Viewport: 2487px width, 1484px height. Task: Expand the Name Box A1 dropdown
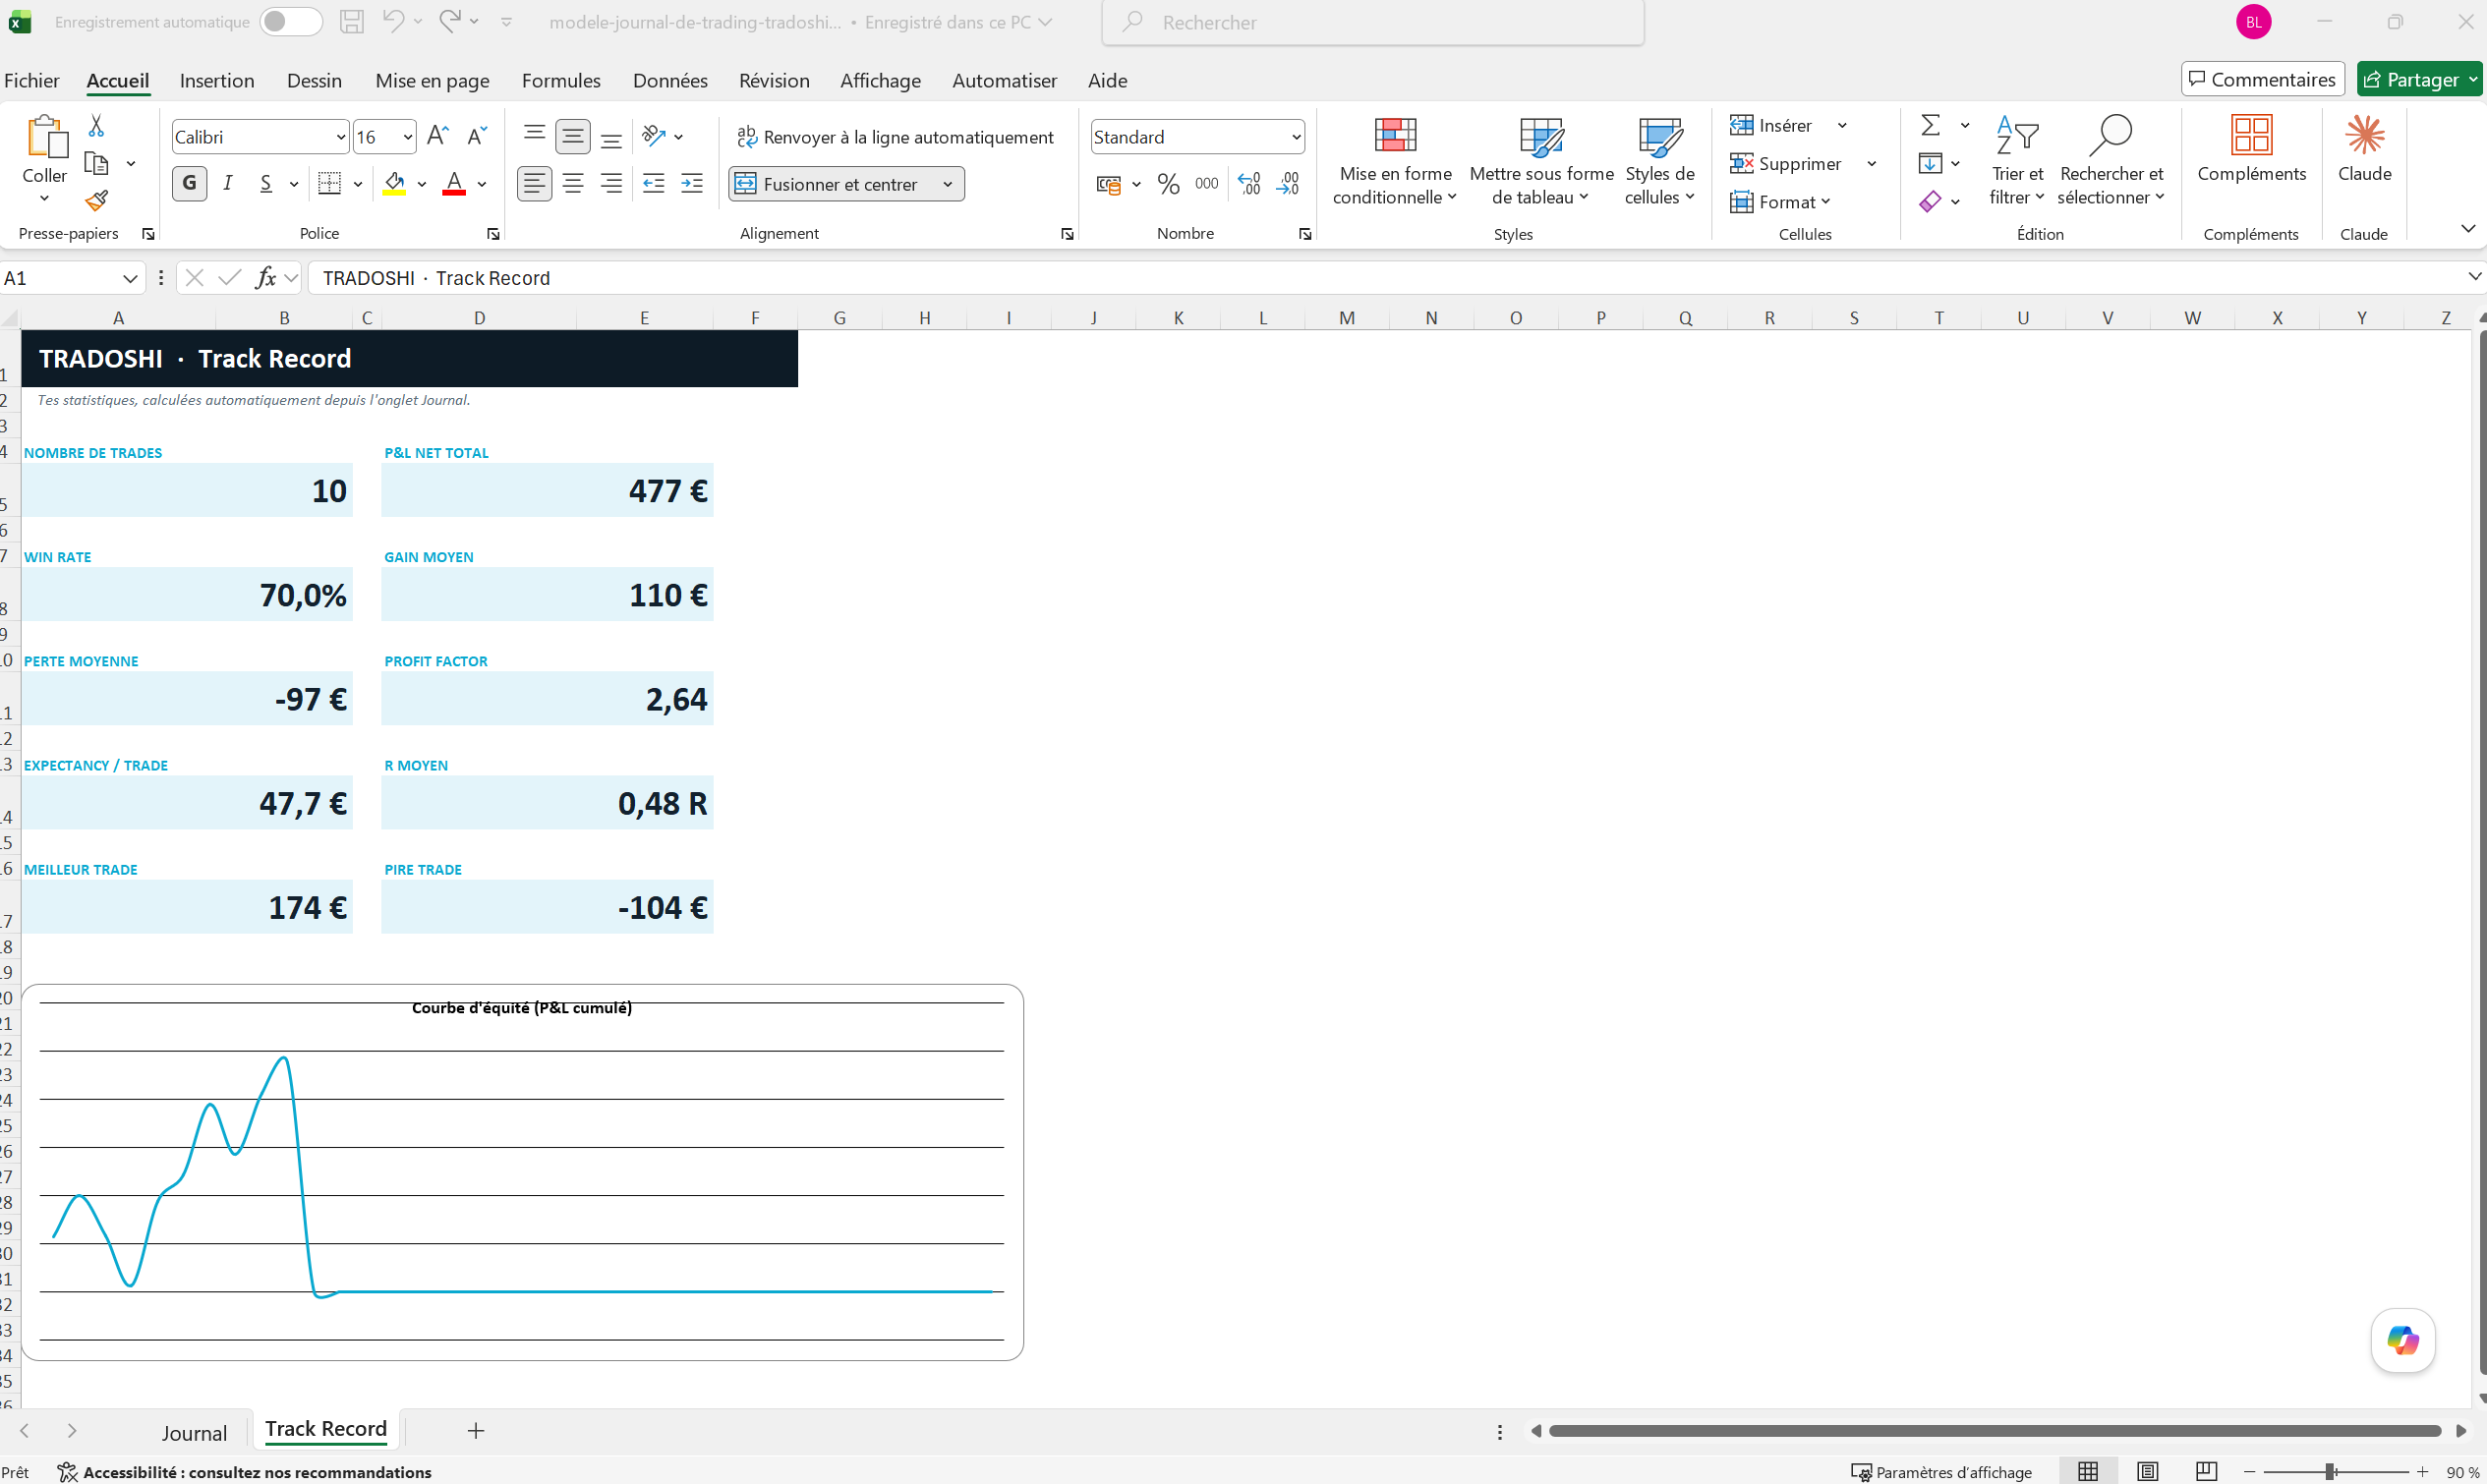(130, 278)
